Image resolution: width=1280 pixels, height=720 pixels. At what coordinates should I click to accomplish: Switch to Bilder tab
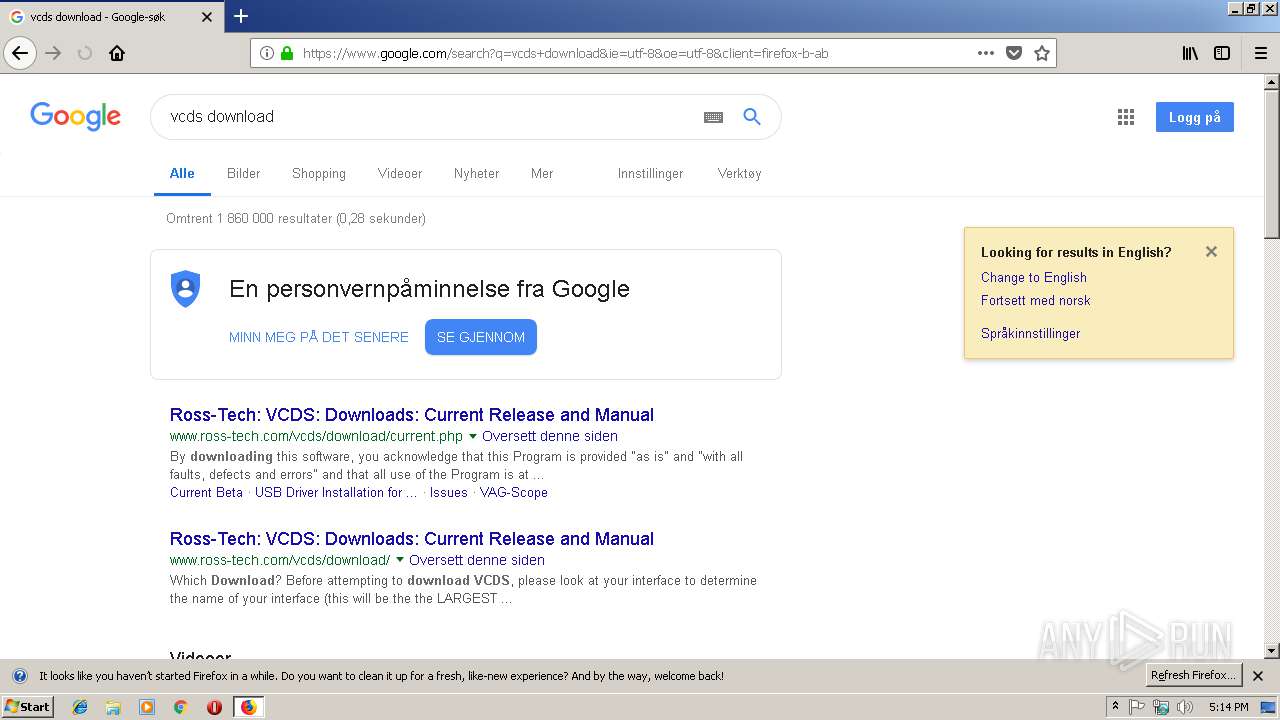[243, 173]
